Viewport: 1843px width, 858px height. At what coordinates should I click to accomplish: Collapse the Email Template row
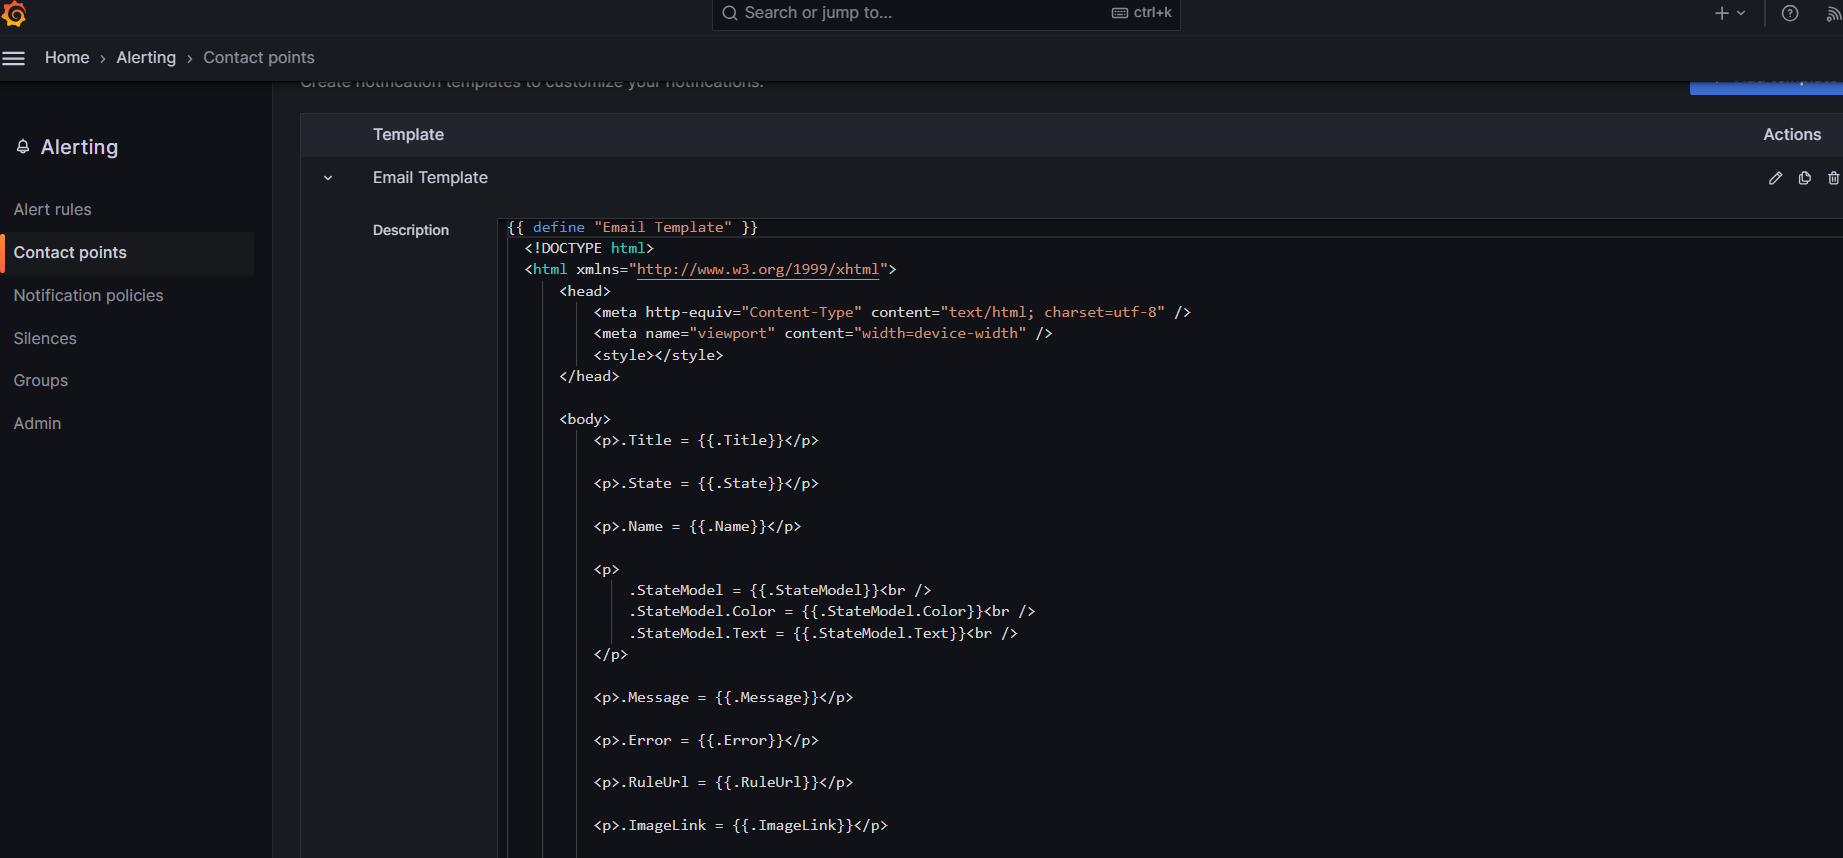[328, 178]
